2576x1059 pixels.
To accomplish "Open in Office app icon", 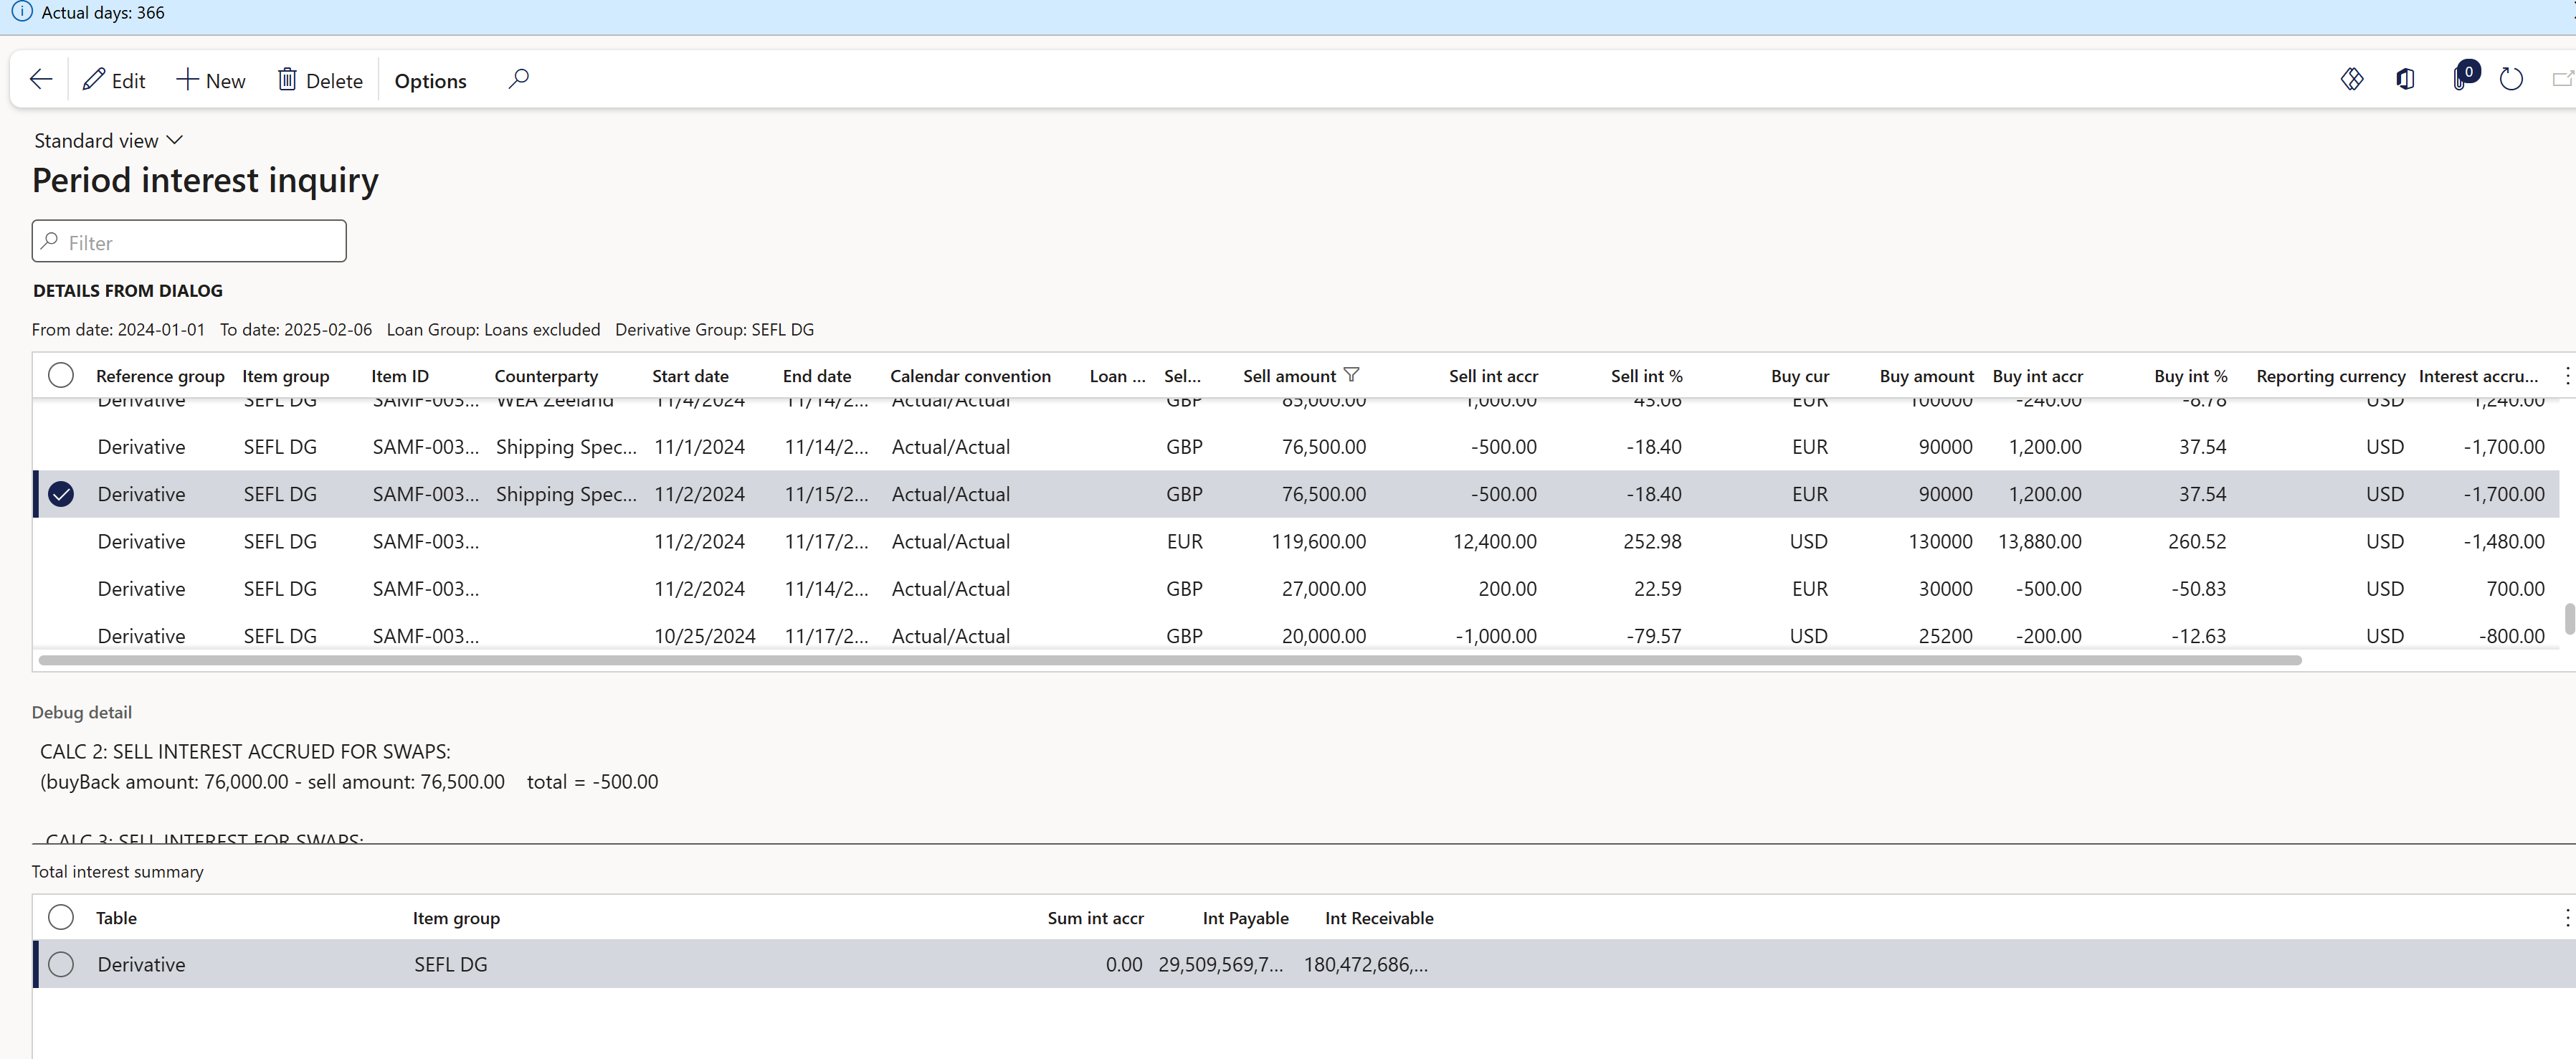I will (x=2406, y=79).
